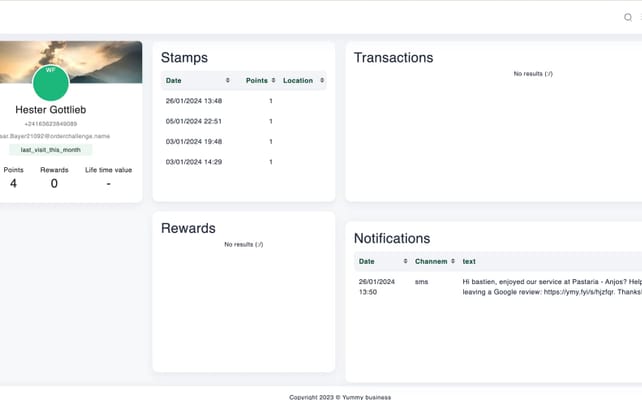Viewport: 642px width, 400px height.
Task: Click the green WF profile avatar
Action: pyautogui.click(x=51, y=83)
